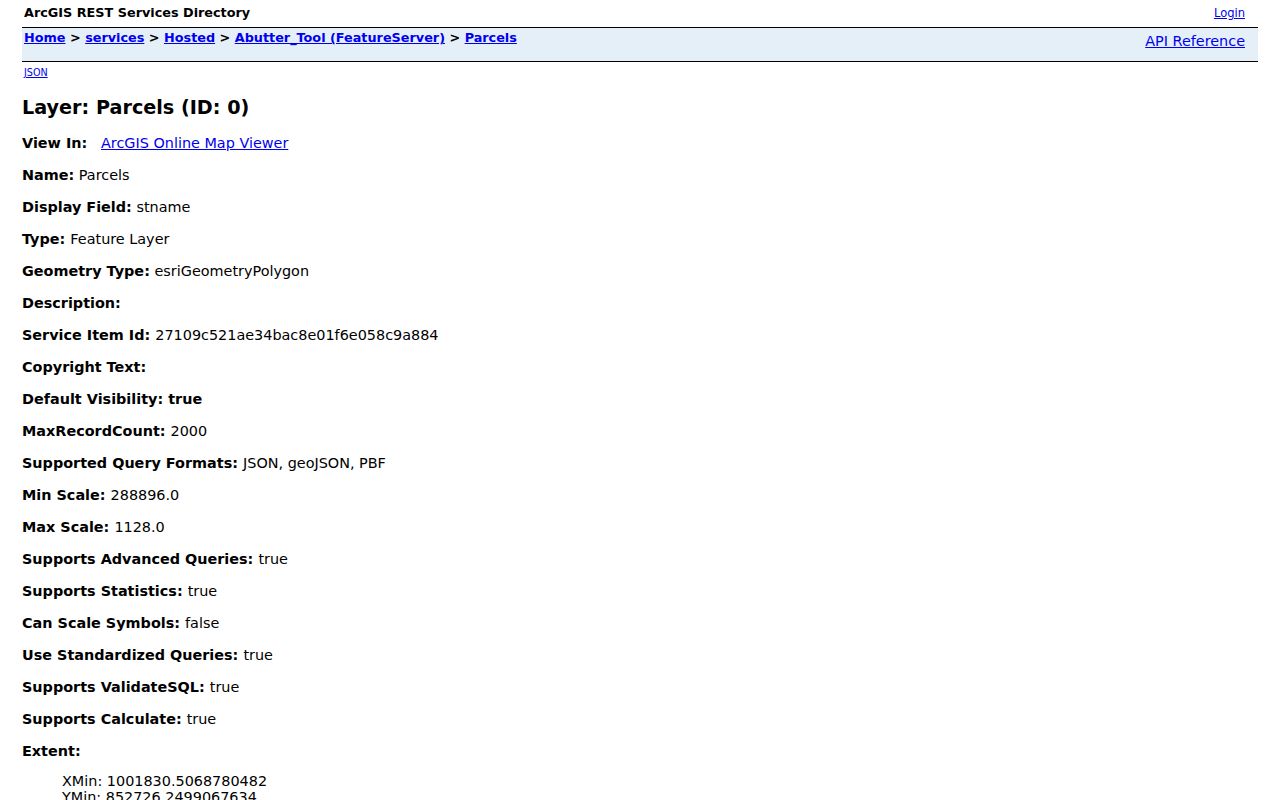Image resolution: width=1280 pixels, height=800 pixels.
Task: Click the Can Scale Symbols value false
Action: (x=202, y=623)
